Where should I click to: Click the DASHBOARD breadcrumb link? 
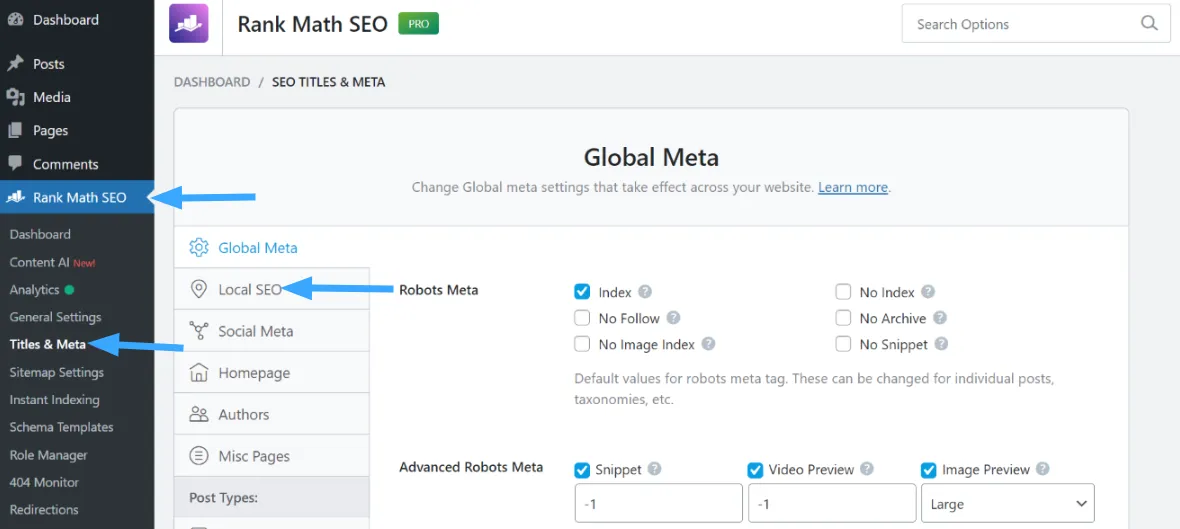point(212,82)
